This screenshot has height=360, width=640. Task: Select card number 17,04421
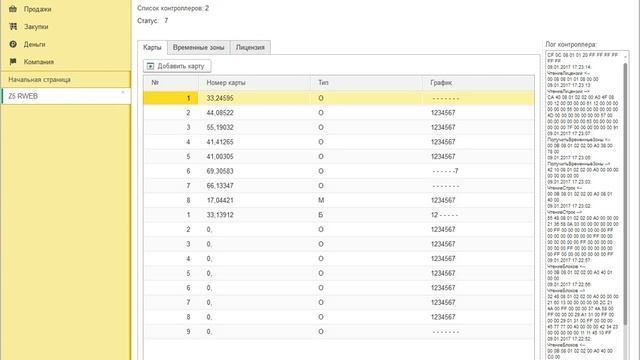coord(220,200)
